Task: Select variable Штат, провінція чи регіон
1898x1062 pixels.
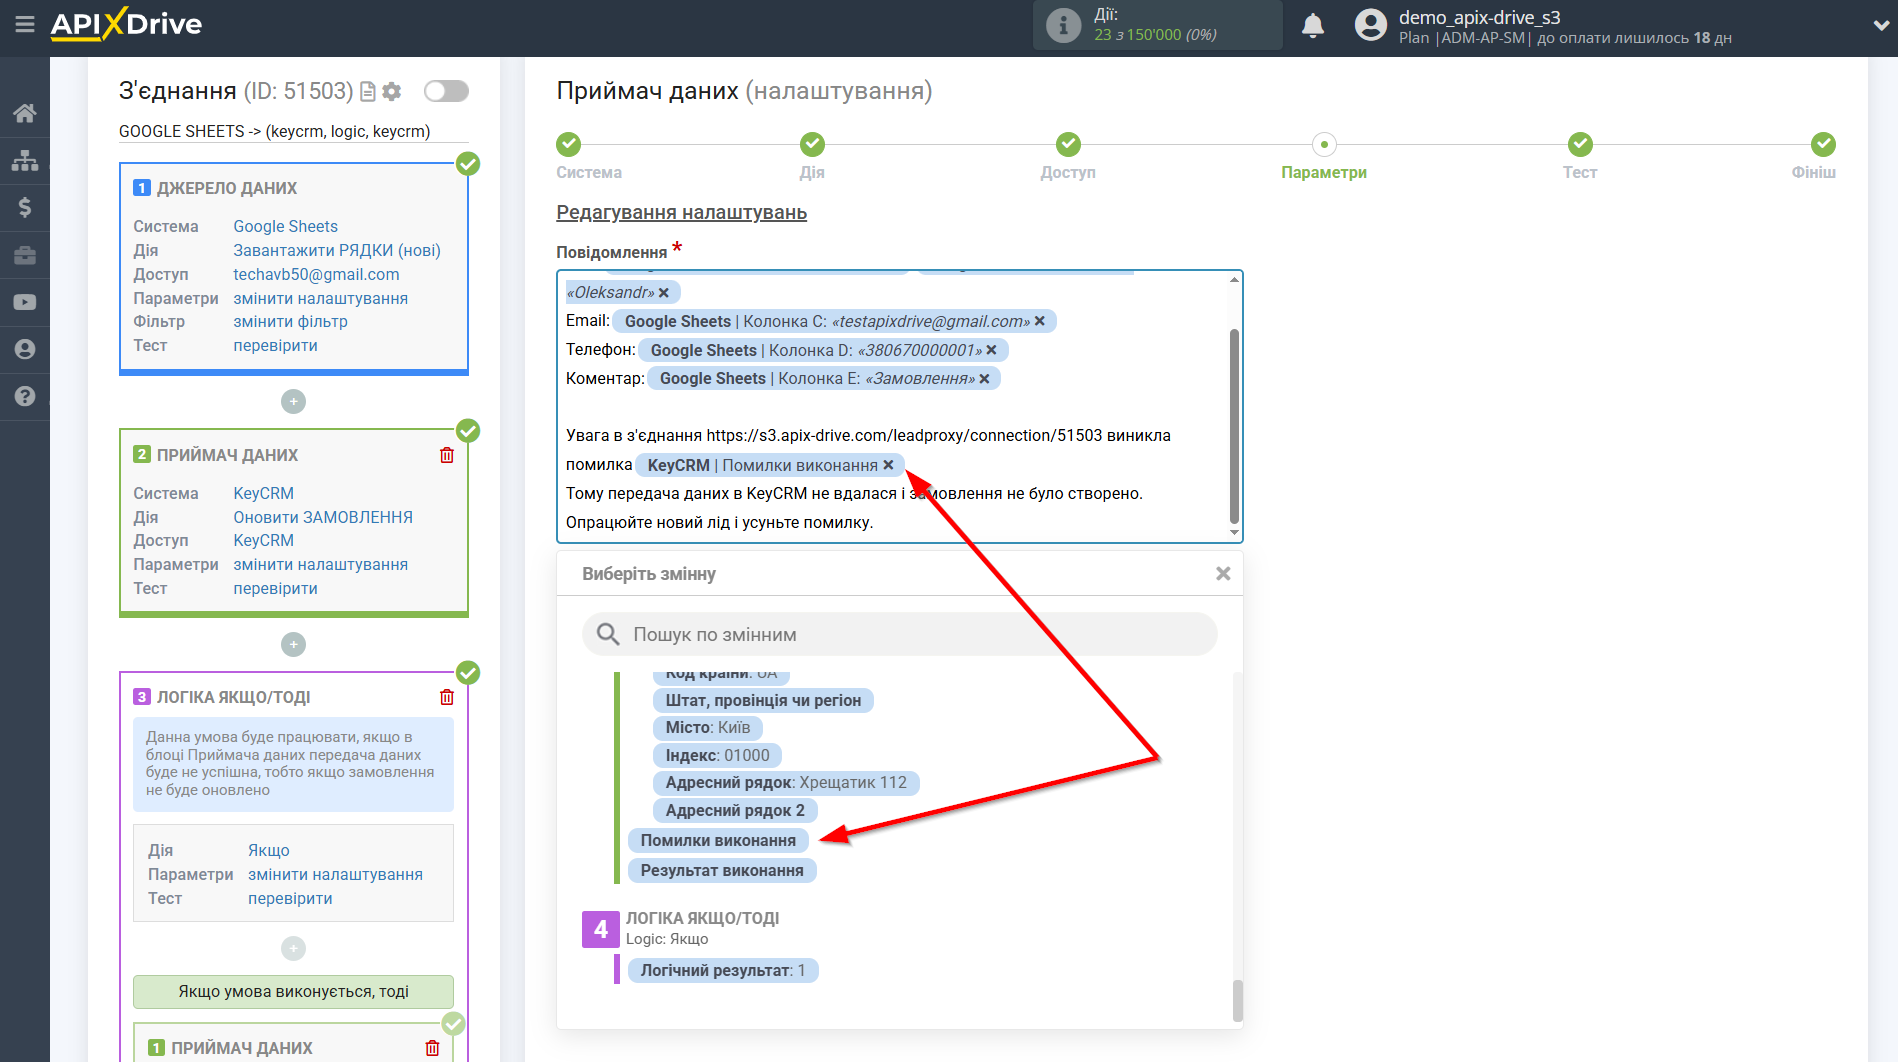Action: (763, 700)
